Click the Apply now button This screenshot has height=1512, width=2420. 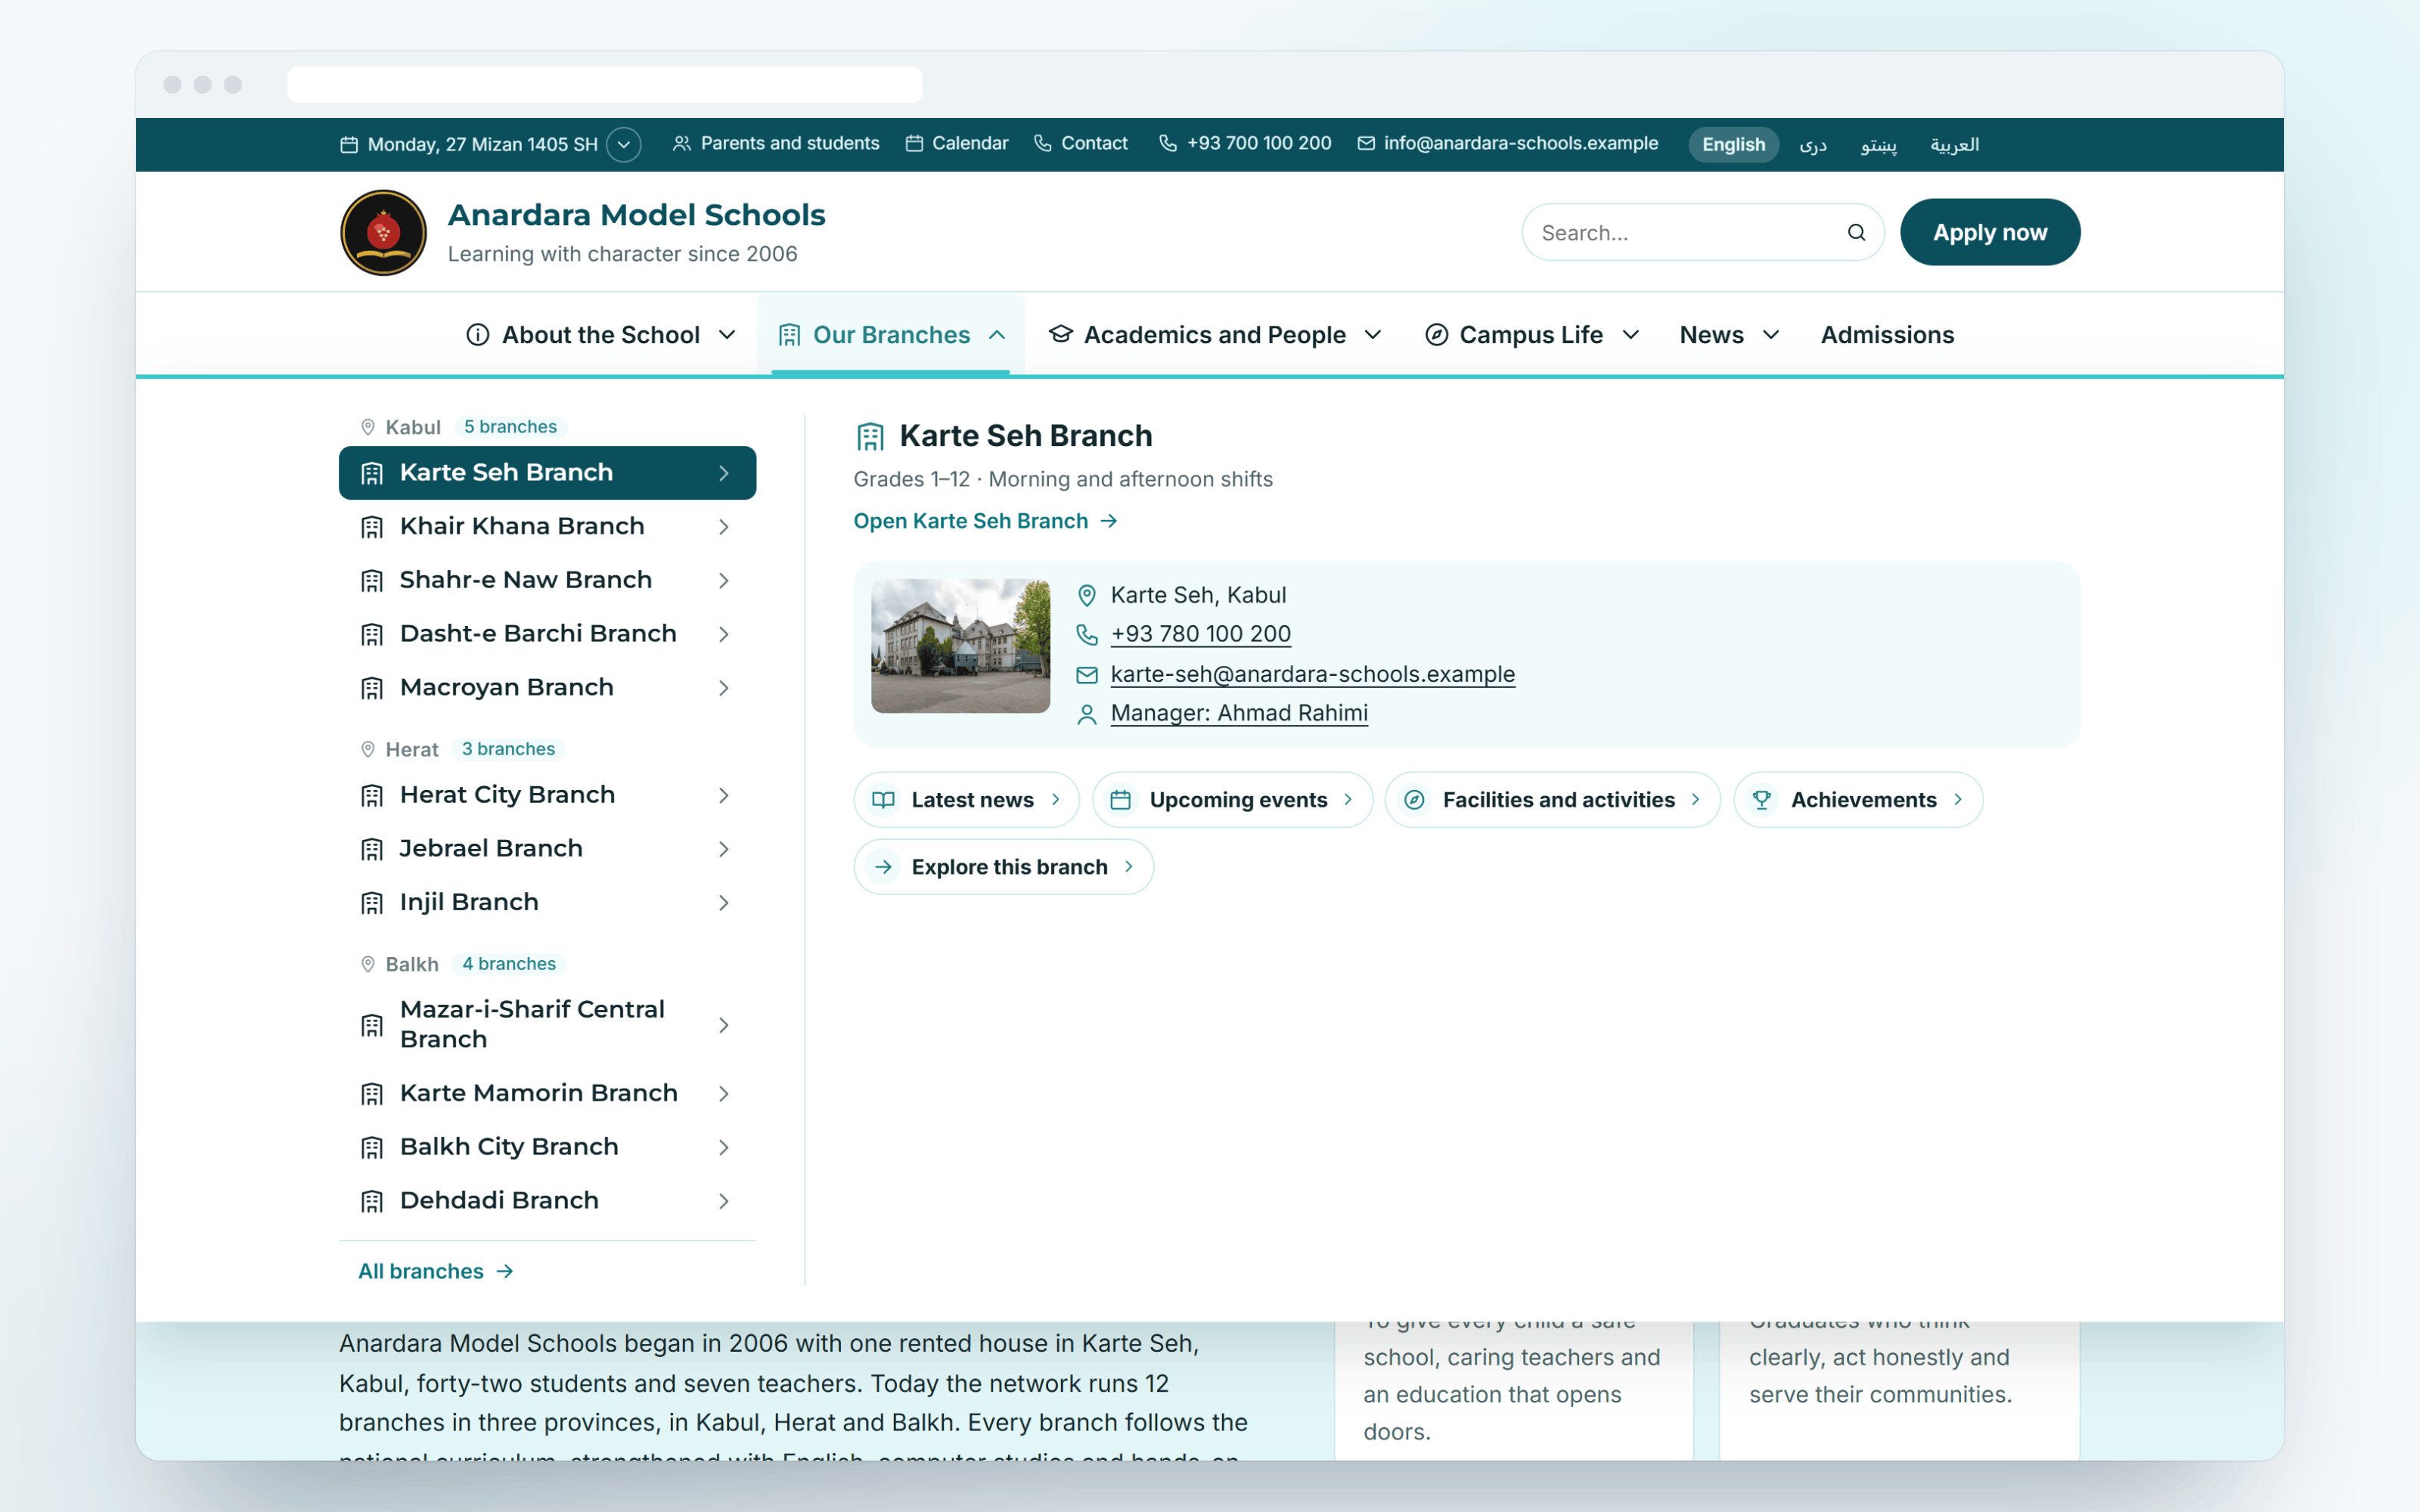[1989, 232]
